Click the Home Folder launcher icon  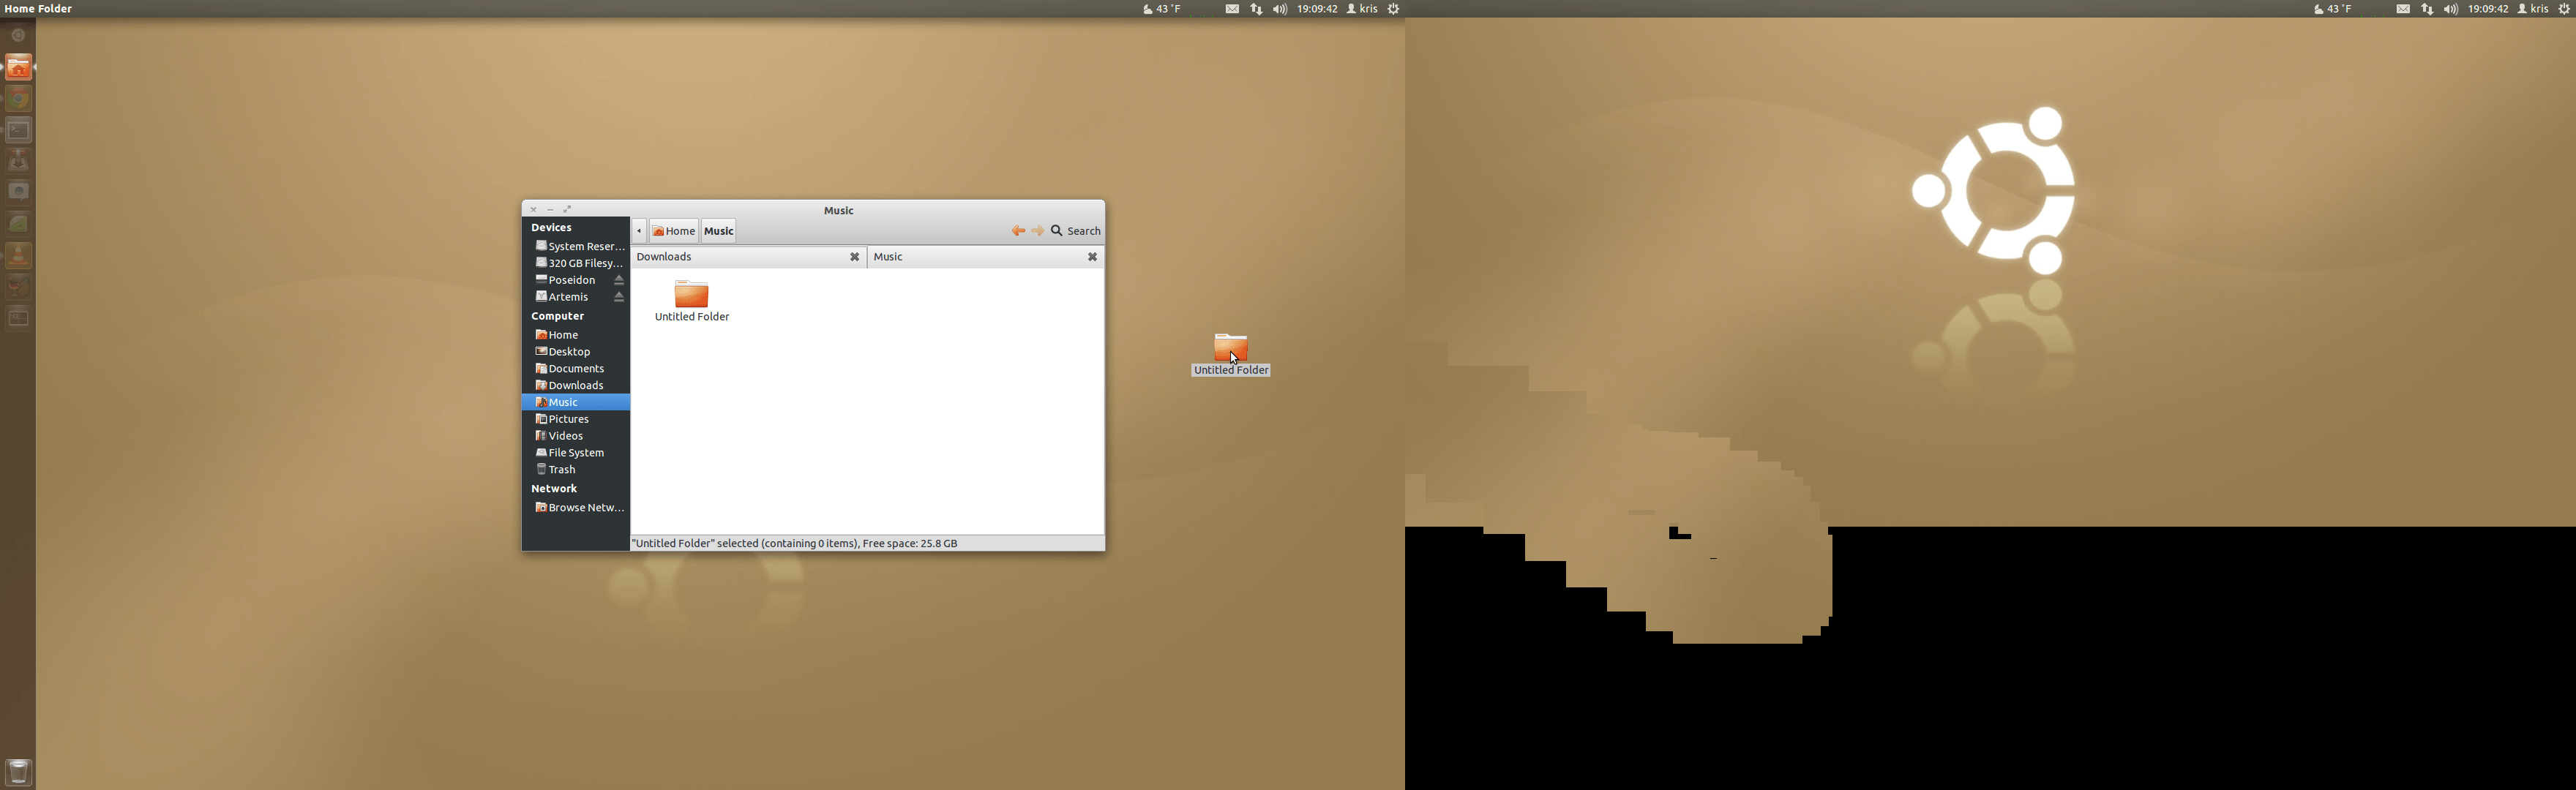(18, 68)
